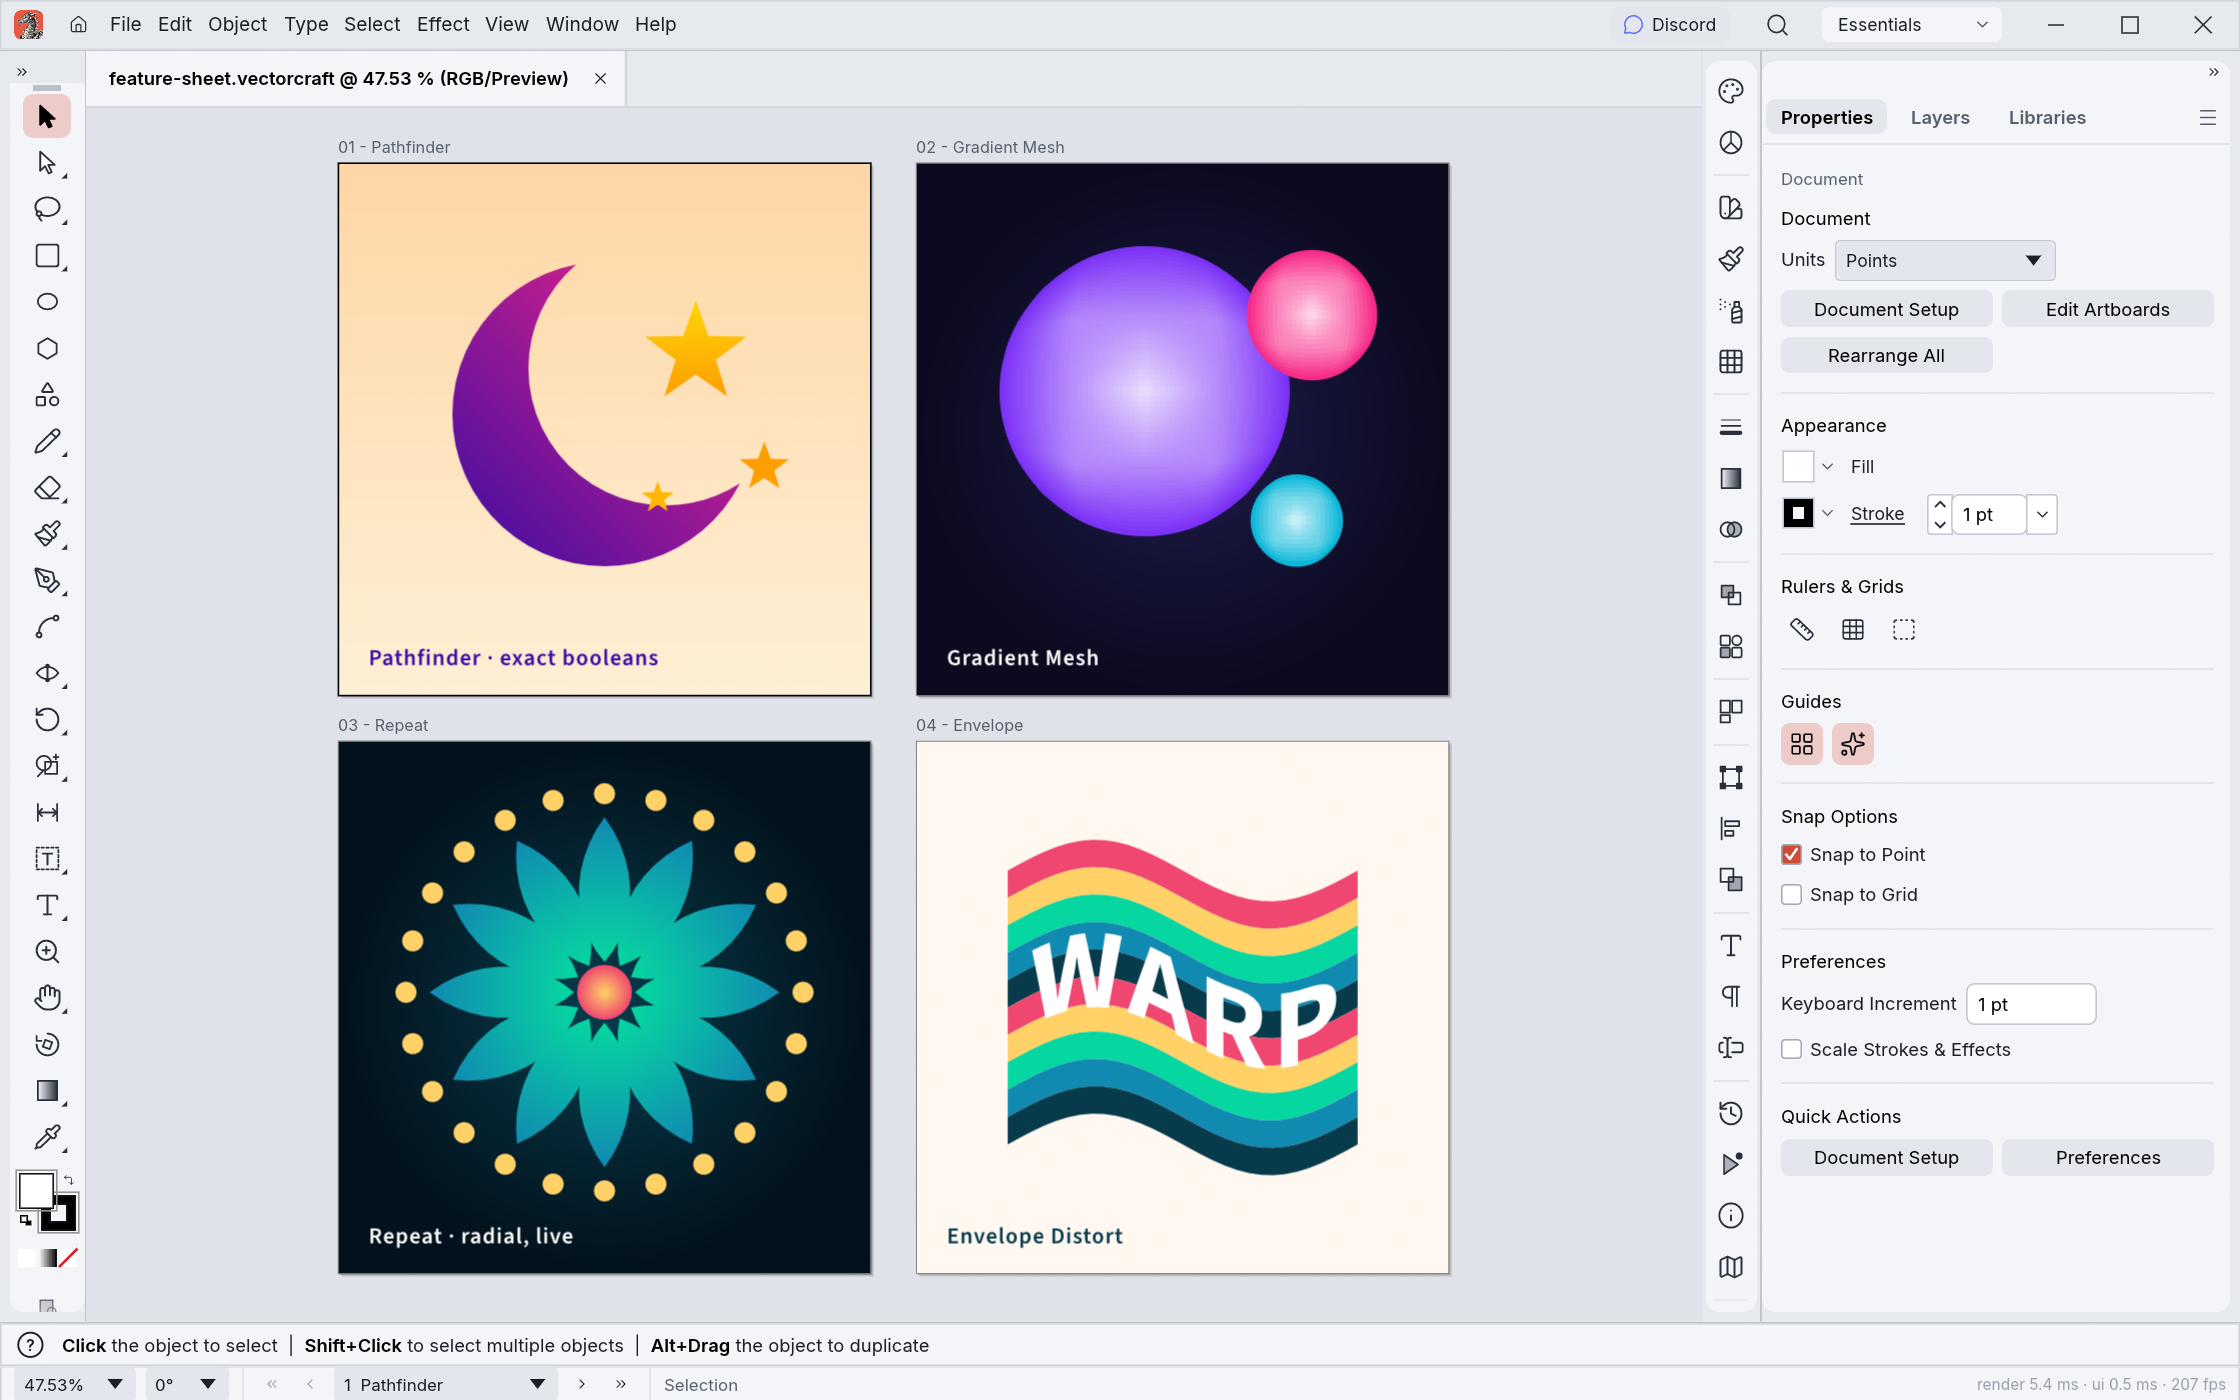2240x1400 pixels.
Task: Select the Type tool
Action: tap(46, 906)
